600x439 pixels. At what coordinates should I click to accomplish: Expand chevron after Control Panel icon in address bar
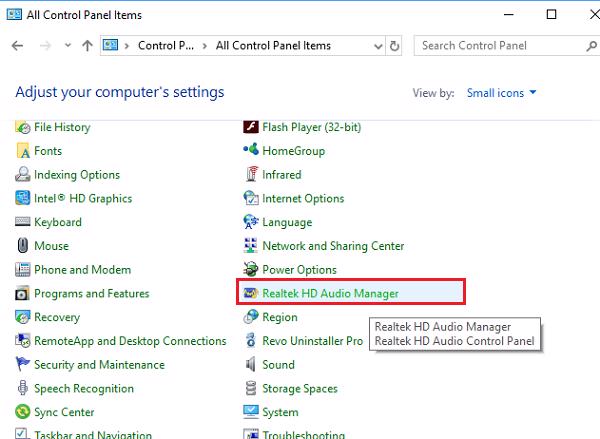[127, 46]
